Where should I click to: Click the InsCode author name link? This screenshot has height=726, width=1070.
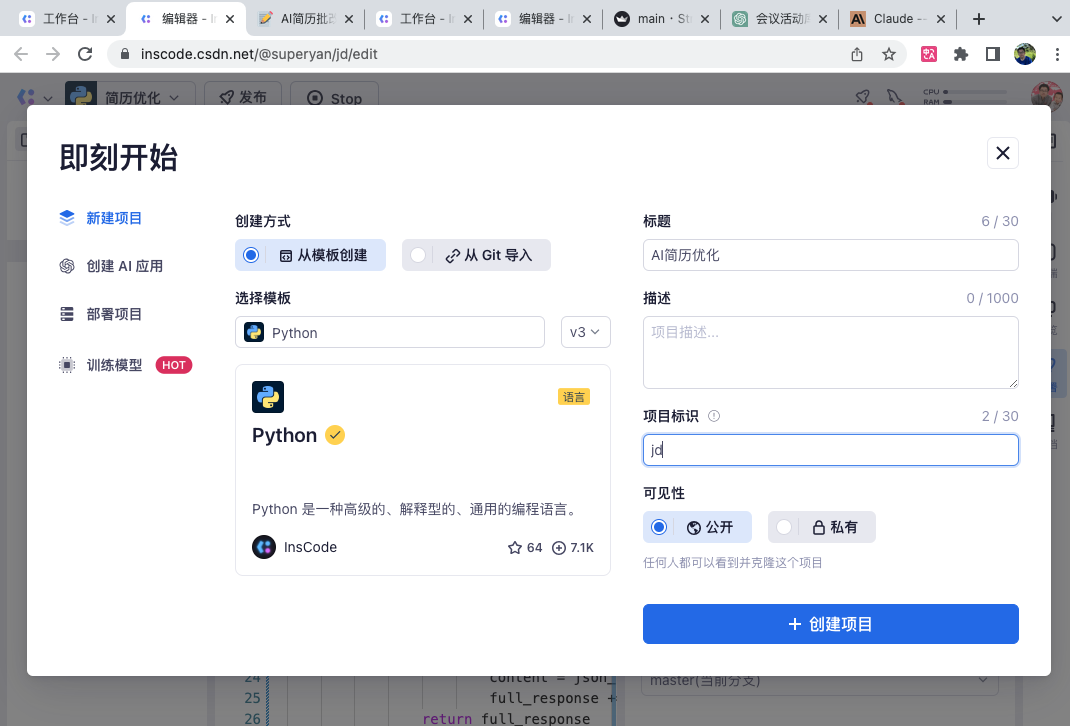[x=310, y=547]
